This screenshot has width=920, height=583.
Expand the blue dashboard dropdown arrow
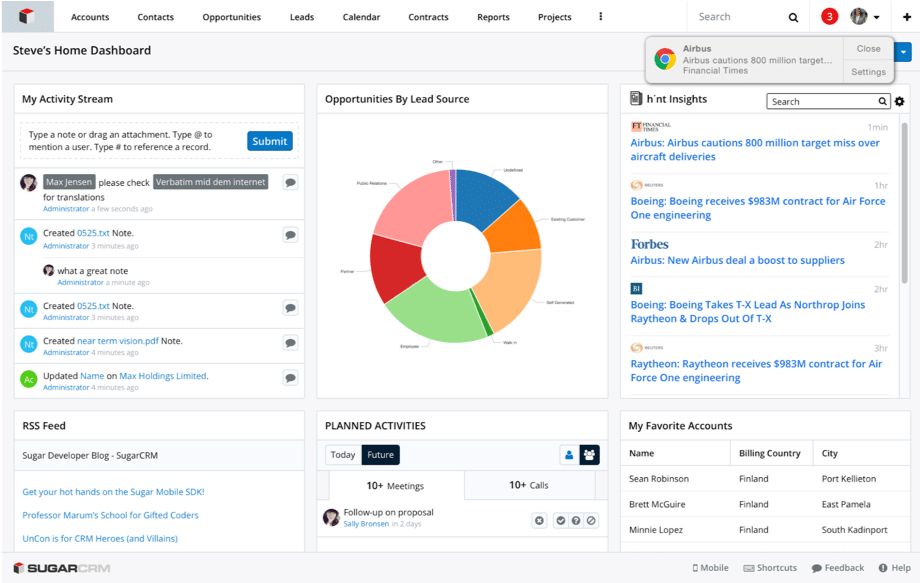coord(903,52)
